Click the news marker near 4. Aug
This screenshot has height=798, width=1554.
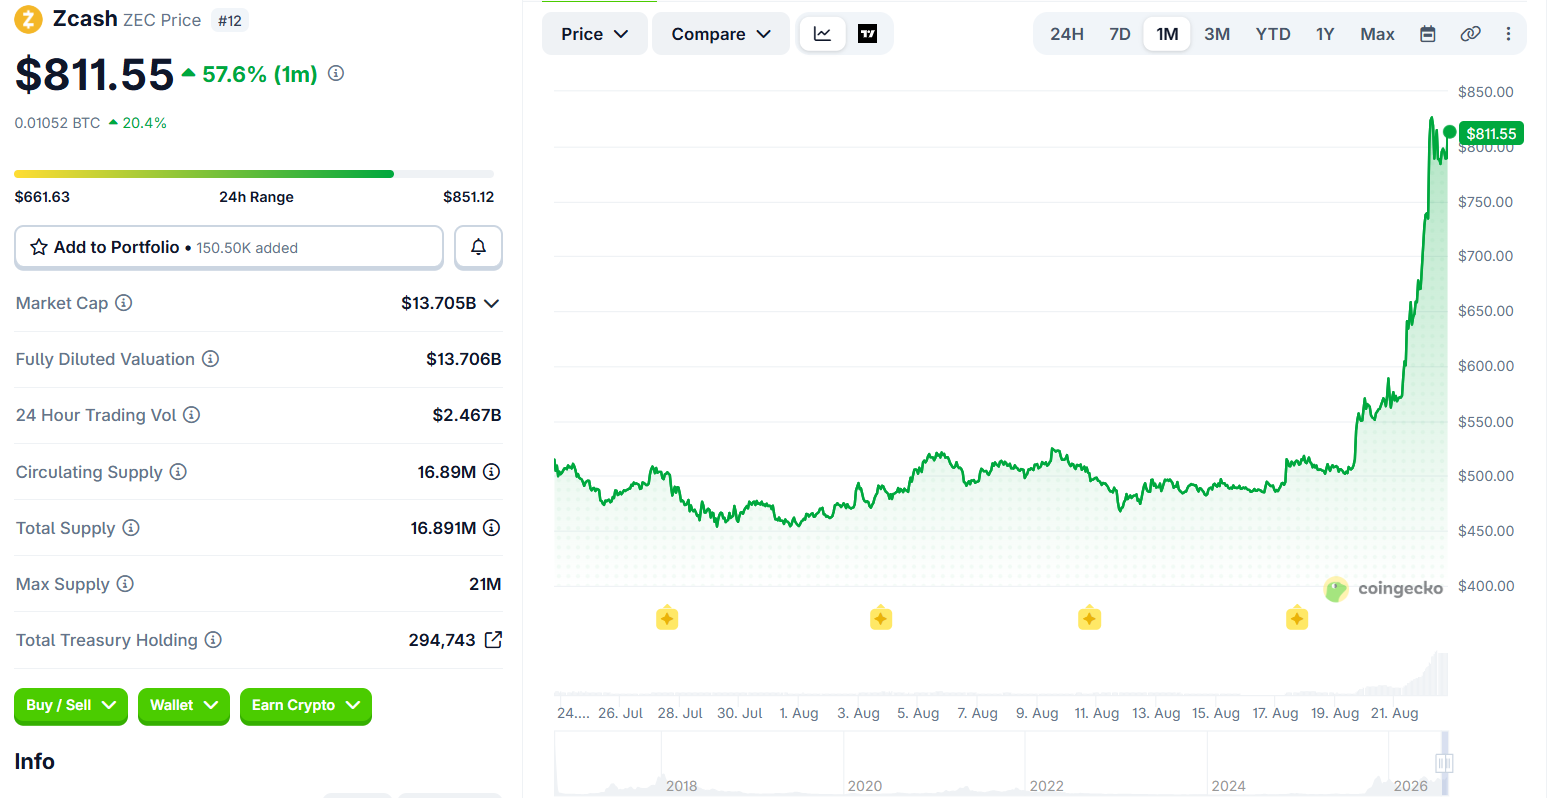tap(880, 618)
